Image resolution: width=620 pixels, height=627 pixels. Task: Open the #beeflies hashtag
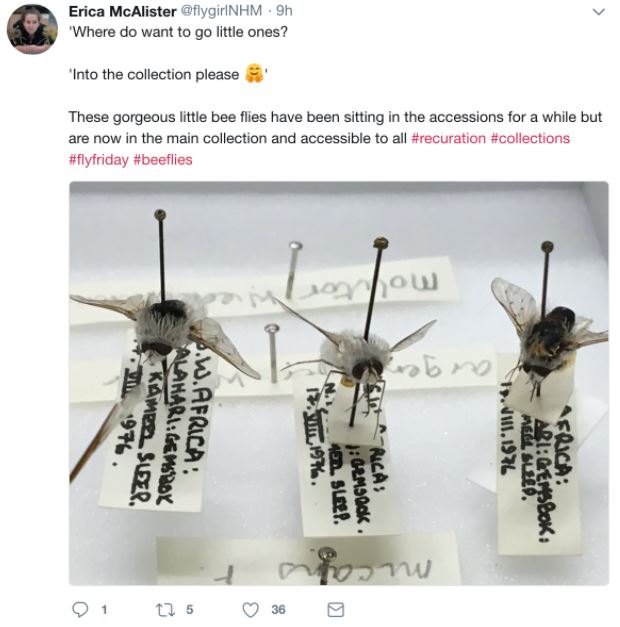click(163, 160)
